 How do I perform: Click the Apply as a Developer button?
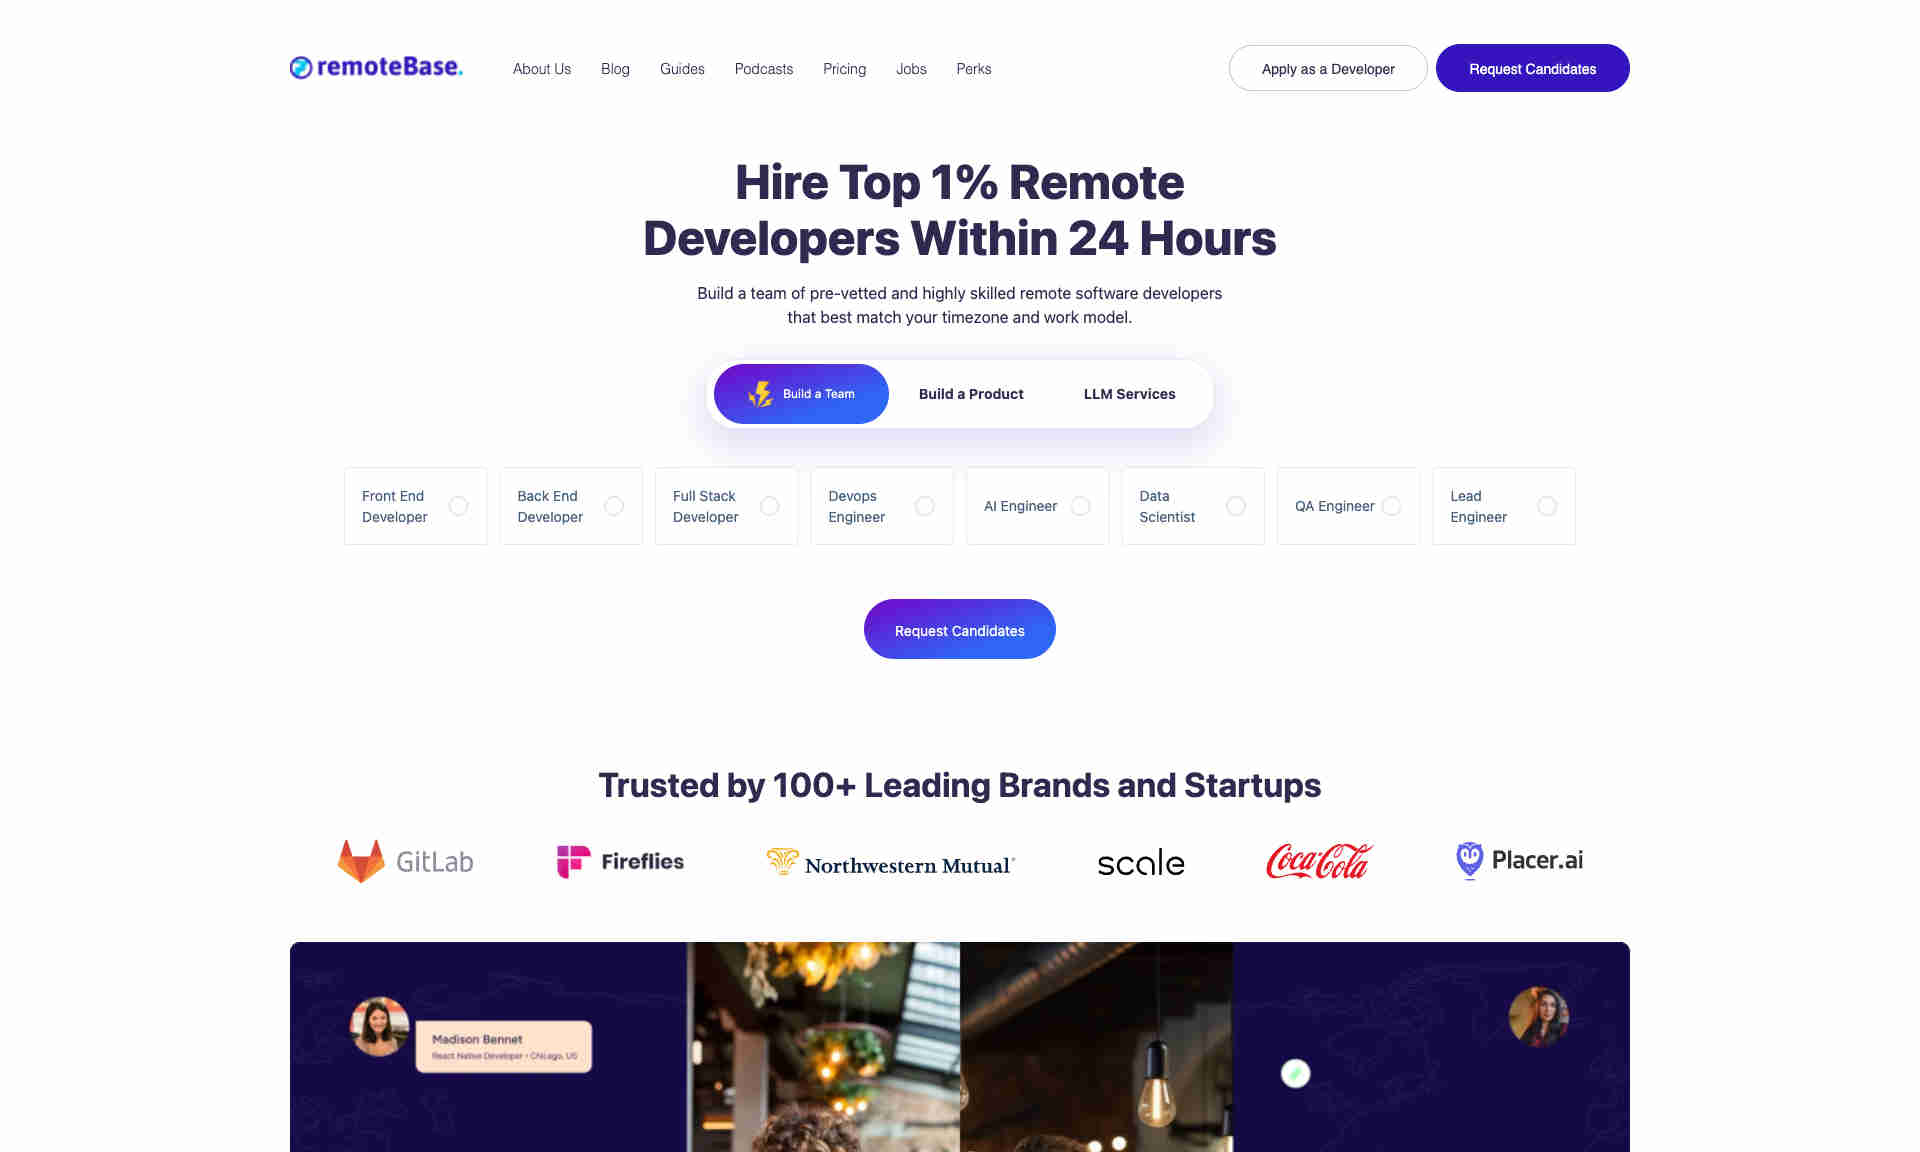pos(1326,69)
